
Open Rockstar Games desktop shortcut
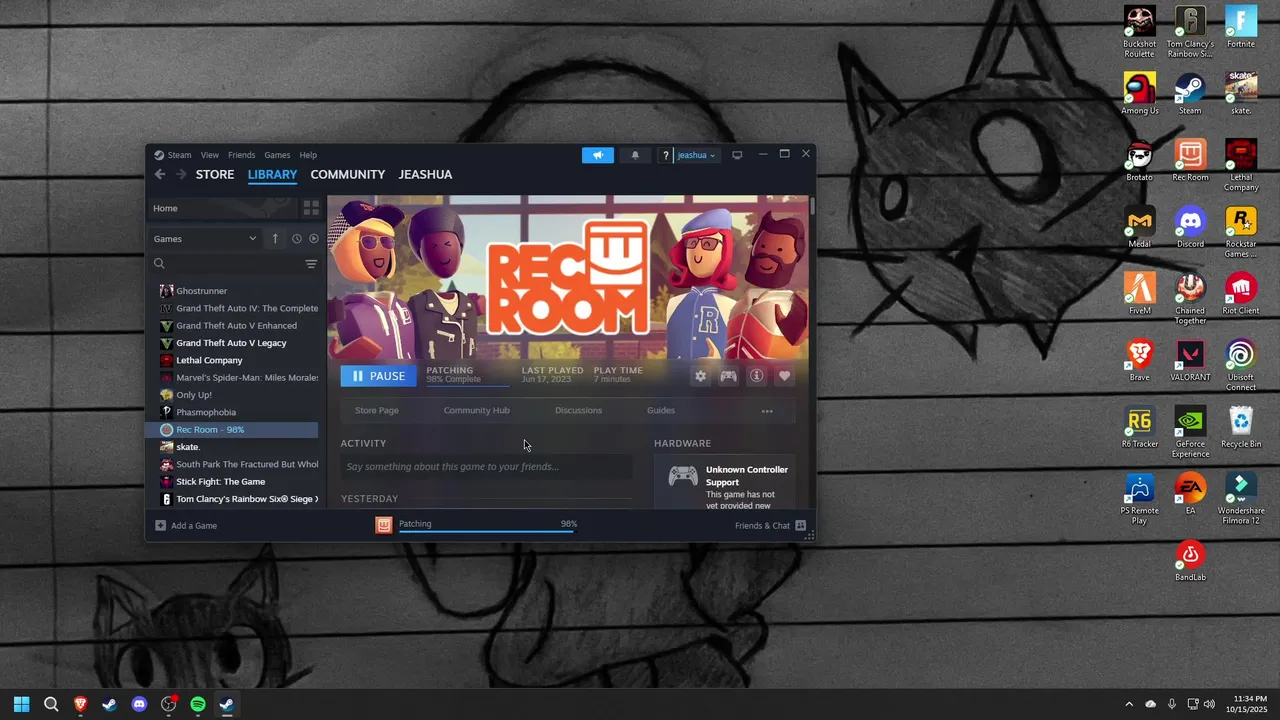[1241, 233]
